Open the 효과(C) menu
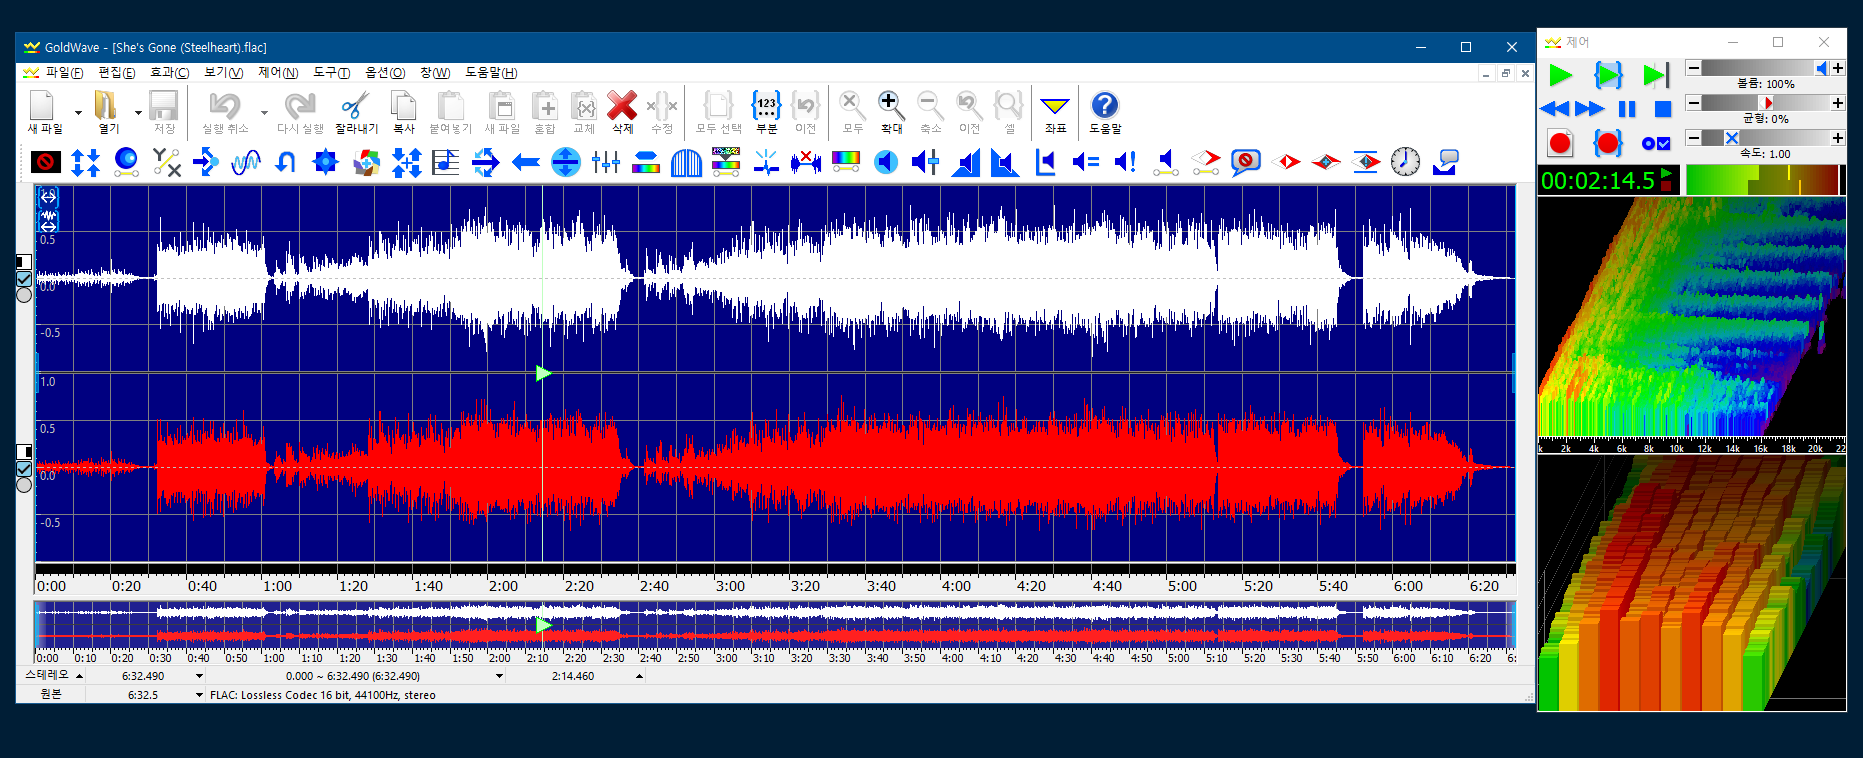 click(x=169, y=73)
